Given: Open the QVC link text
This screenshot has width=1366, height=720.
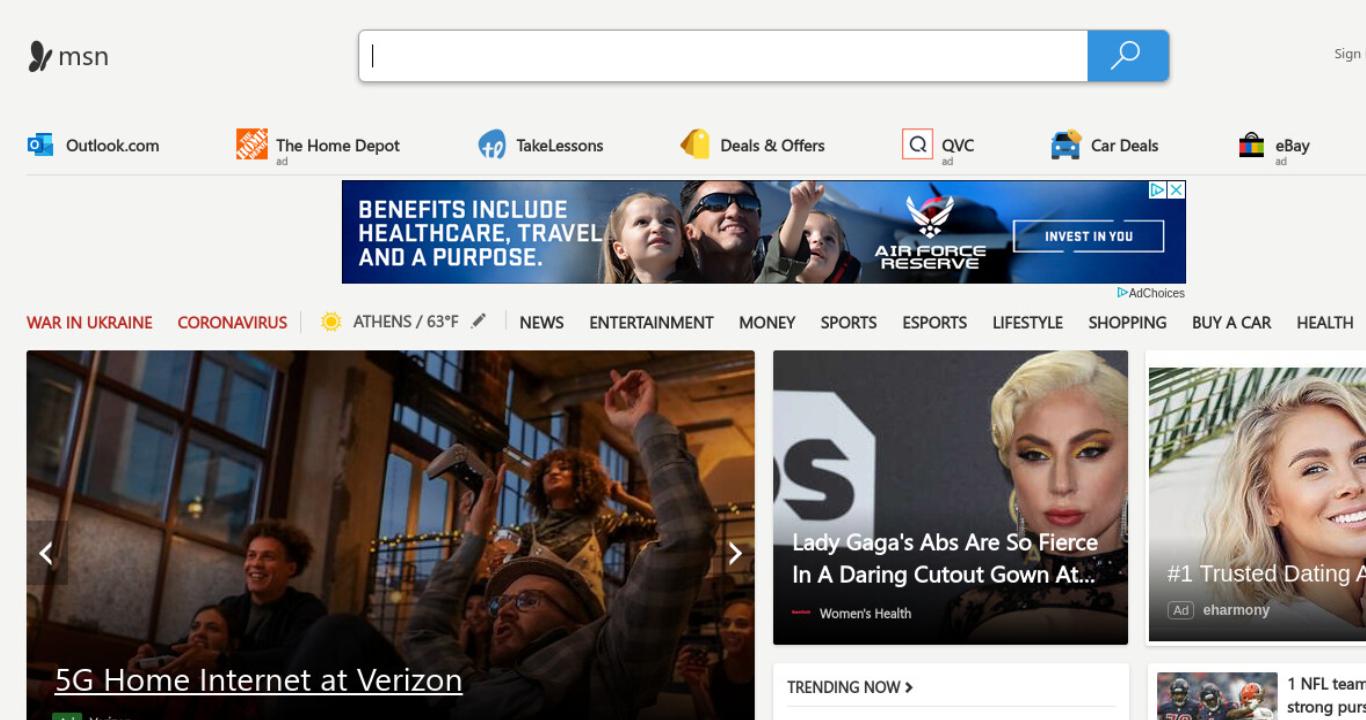Looking at the screenshot, I should (958, 145).
